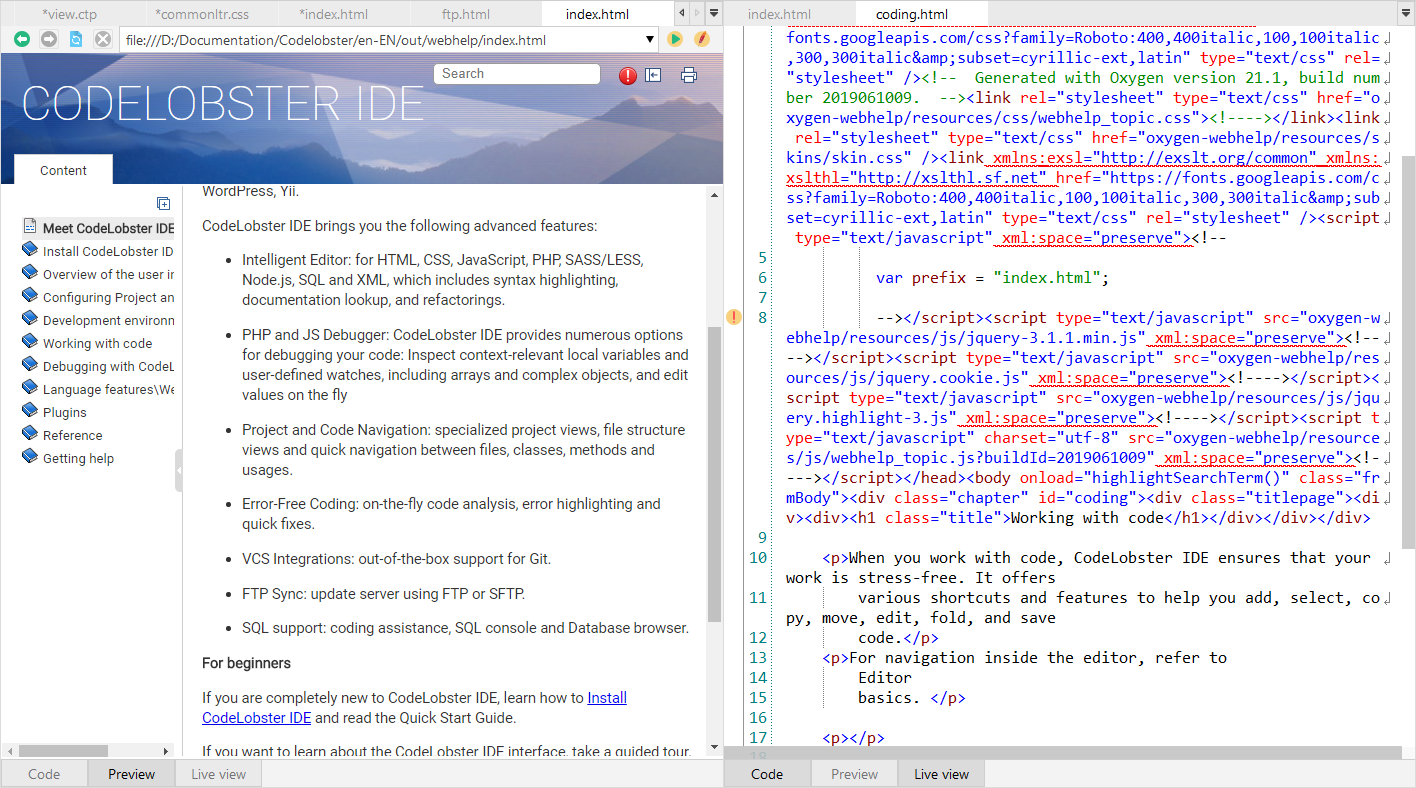This screenshot has height=788, width=1416.
Task: Click the hide-sidebar icon next to search
Action: (x=654, y=75)
